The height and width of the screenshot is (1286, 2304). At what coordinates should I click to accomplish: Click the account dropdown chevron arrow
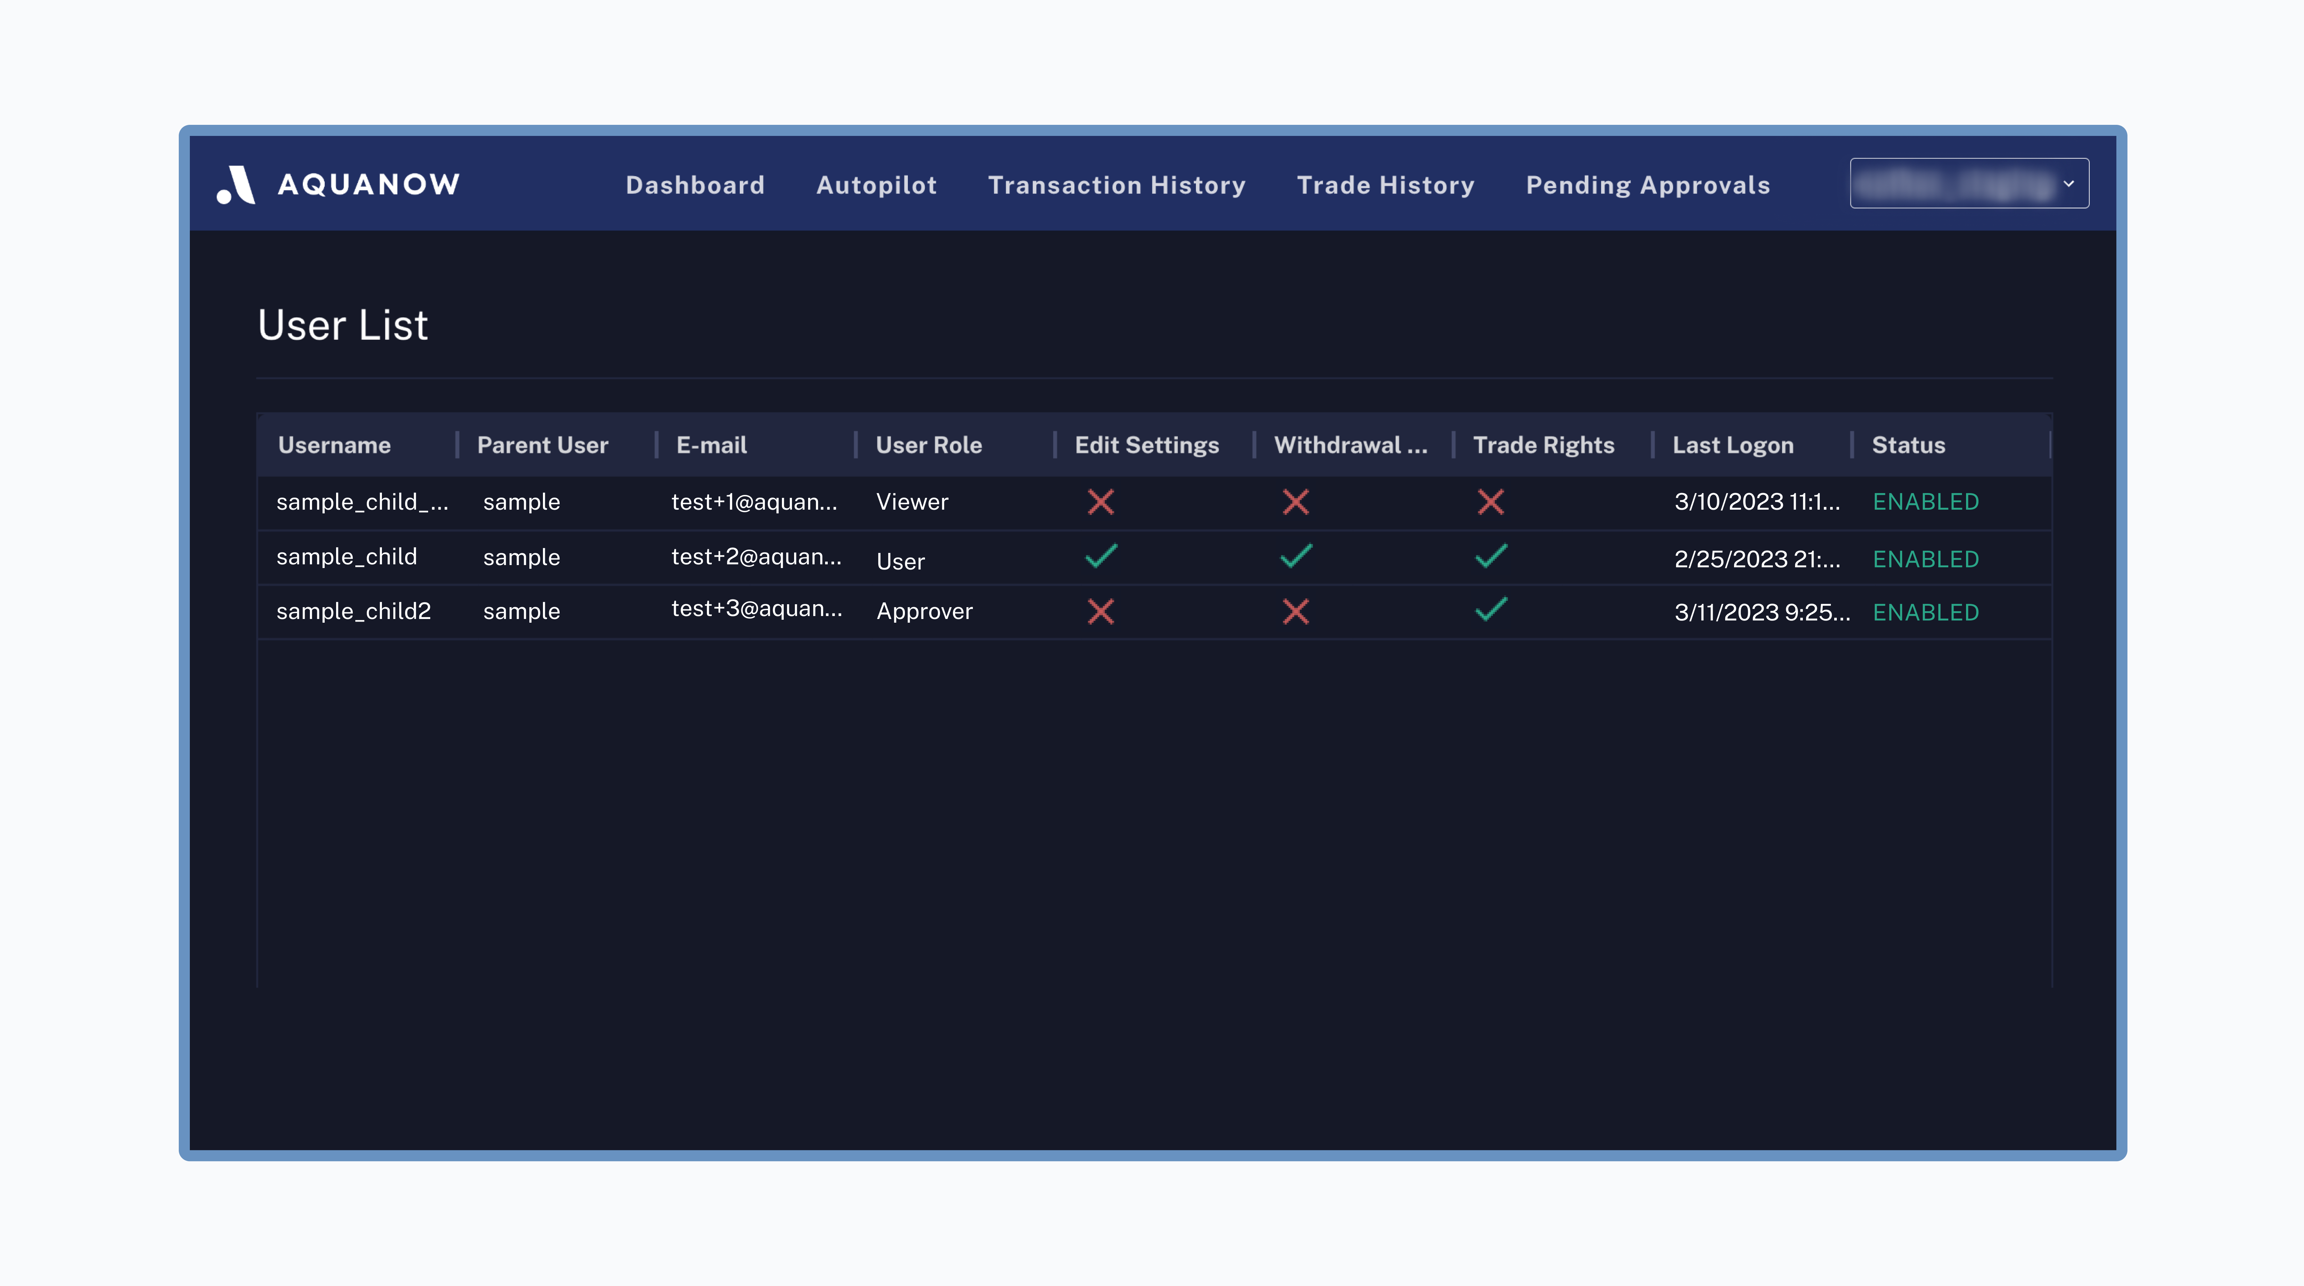[2069, 184]
